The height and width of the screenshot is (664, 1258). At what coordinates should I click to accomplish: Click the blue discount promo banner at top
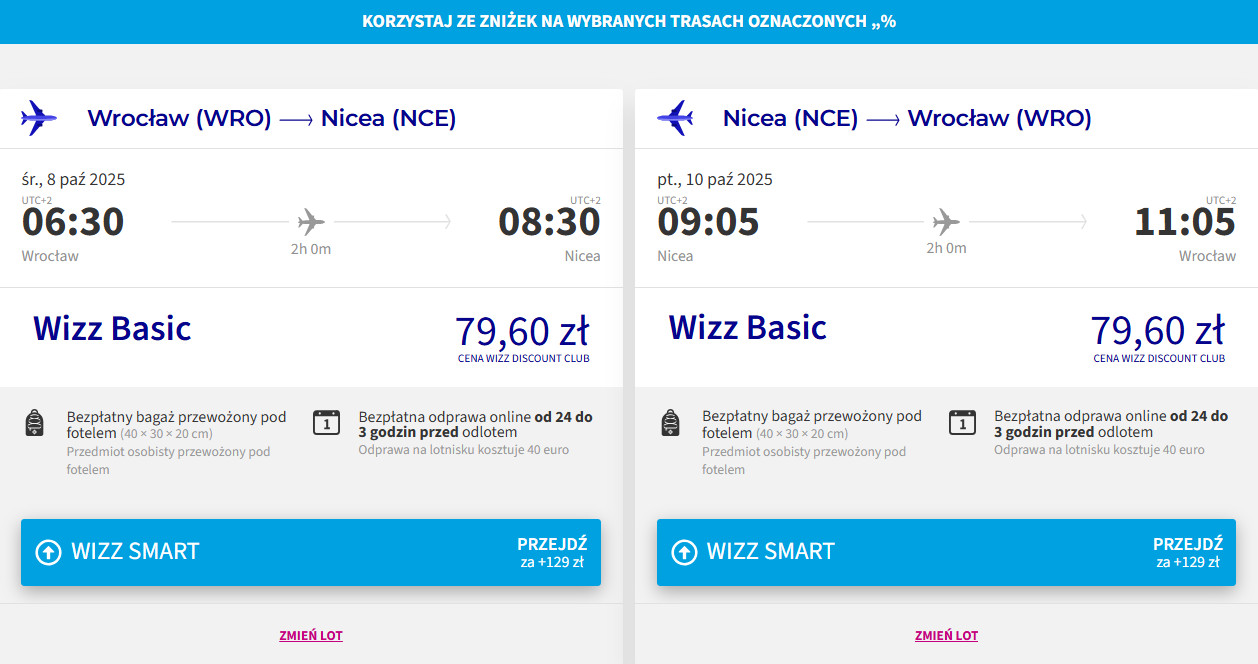tap(629, 21)
